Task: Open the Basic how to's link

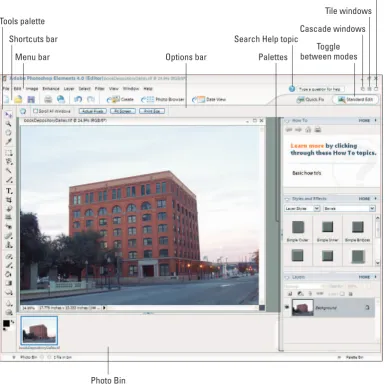Action: click(x=307, y=173)
